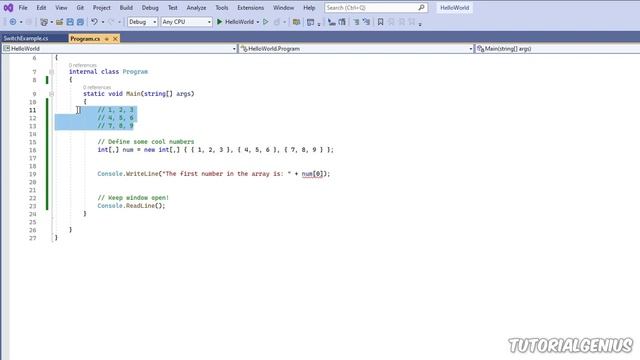Click the Hot Reload flame icon
640x360 pixels.
tap(277, 22)
